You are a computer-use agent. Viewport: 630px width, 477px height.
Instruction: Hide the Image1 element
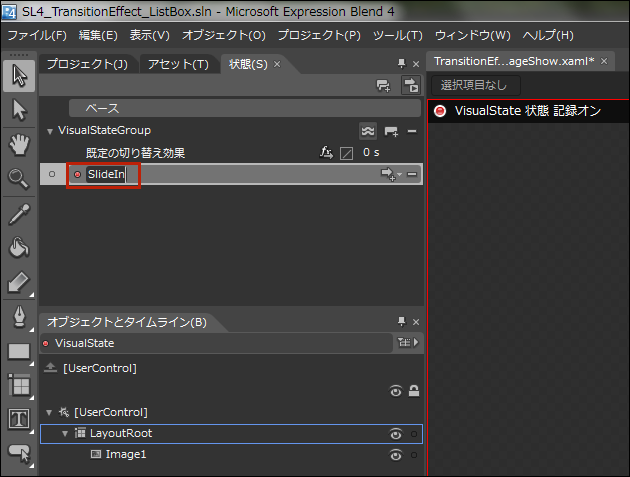click(396, 455)
